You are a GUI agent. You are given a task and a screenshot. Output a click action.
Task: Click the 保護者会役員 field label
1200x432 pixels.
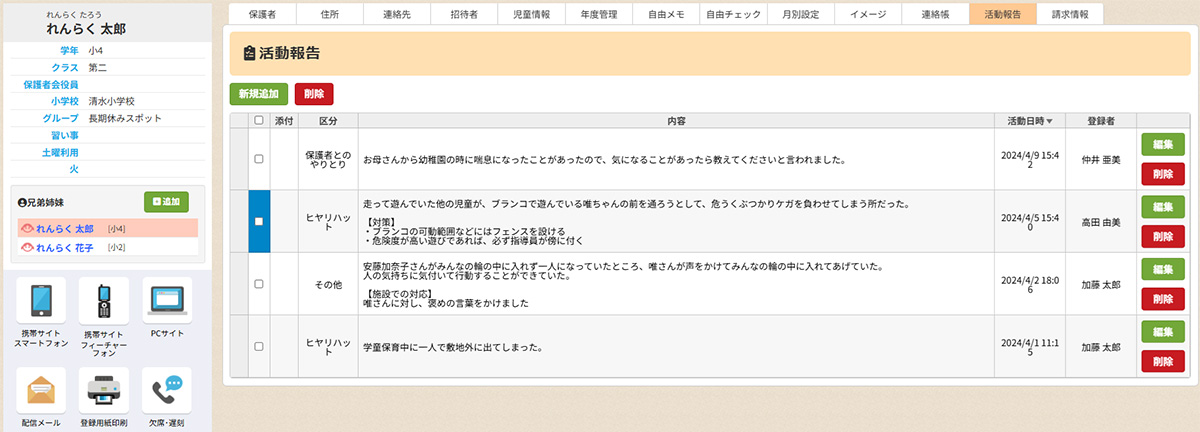(51, 84)
